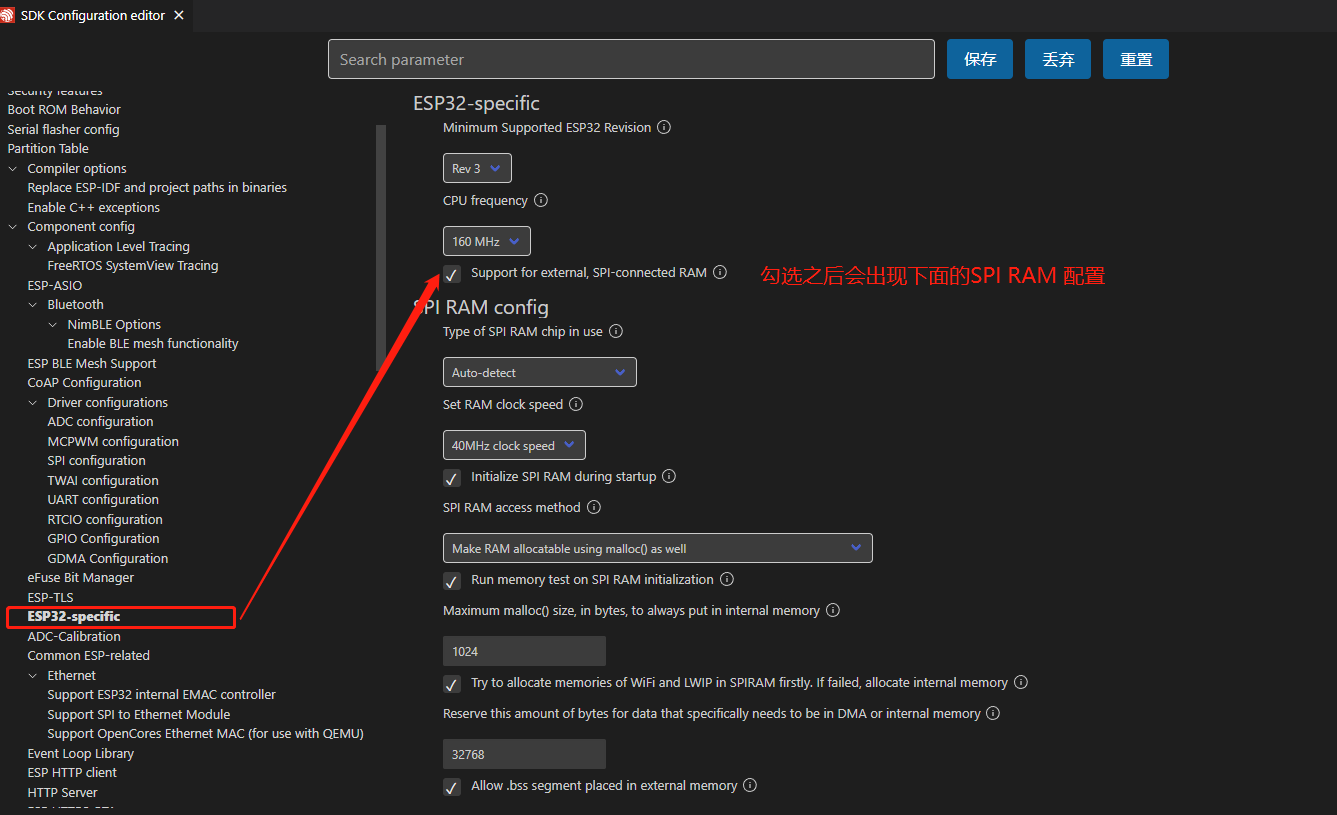The height and width of the screenshot is (815, 1337).
Task: Show info for Reserve bytes for DMA memory
Action: [x=993, y=713]
